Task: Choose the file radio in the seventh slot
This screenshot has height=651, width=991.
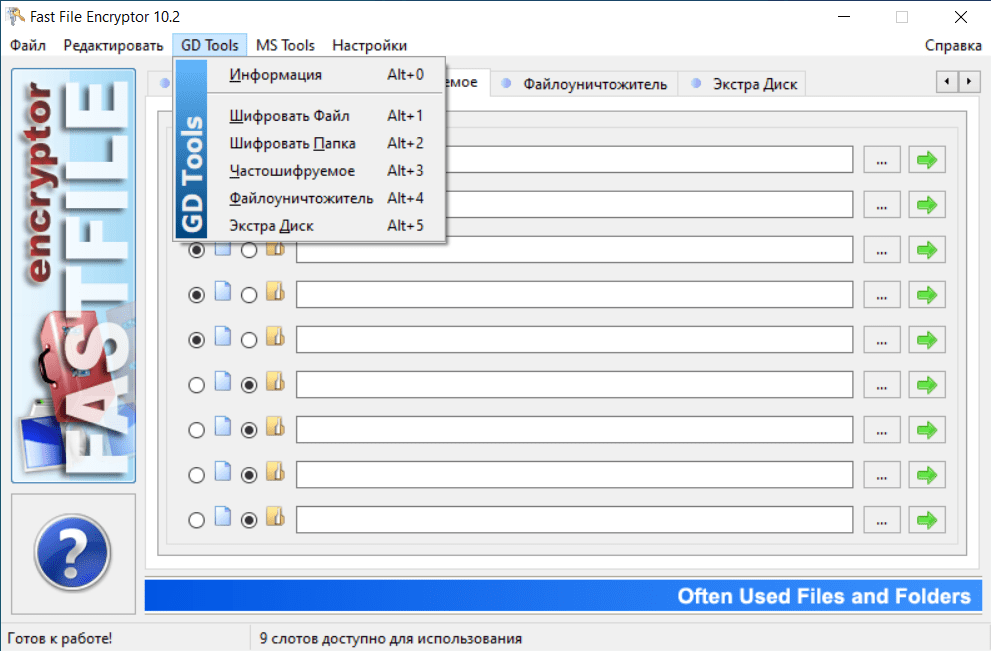Action: click(x=197, y=430)
